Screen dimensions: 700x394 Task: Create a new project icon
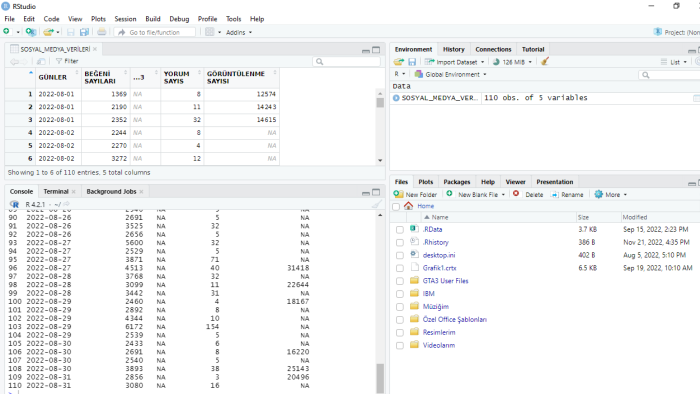[30, 32]
